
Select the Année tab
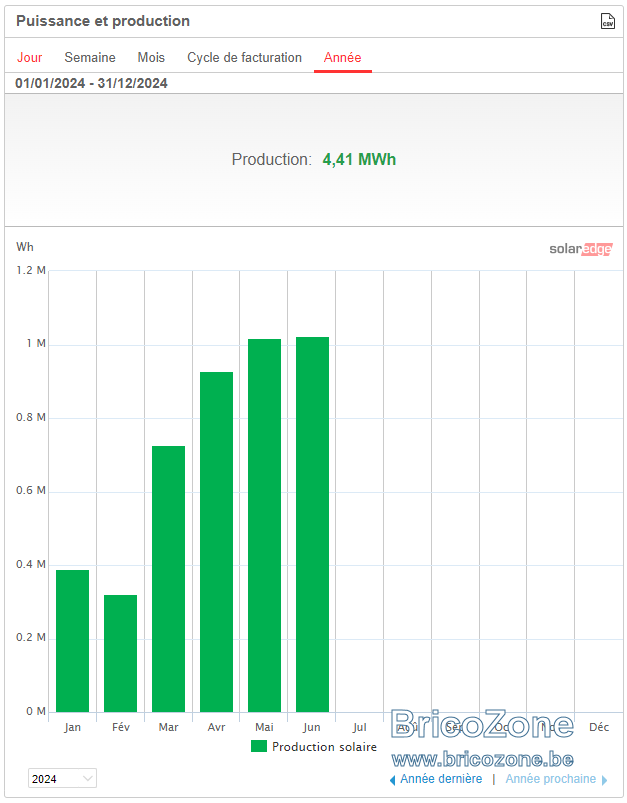(x=342, y=57)
